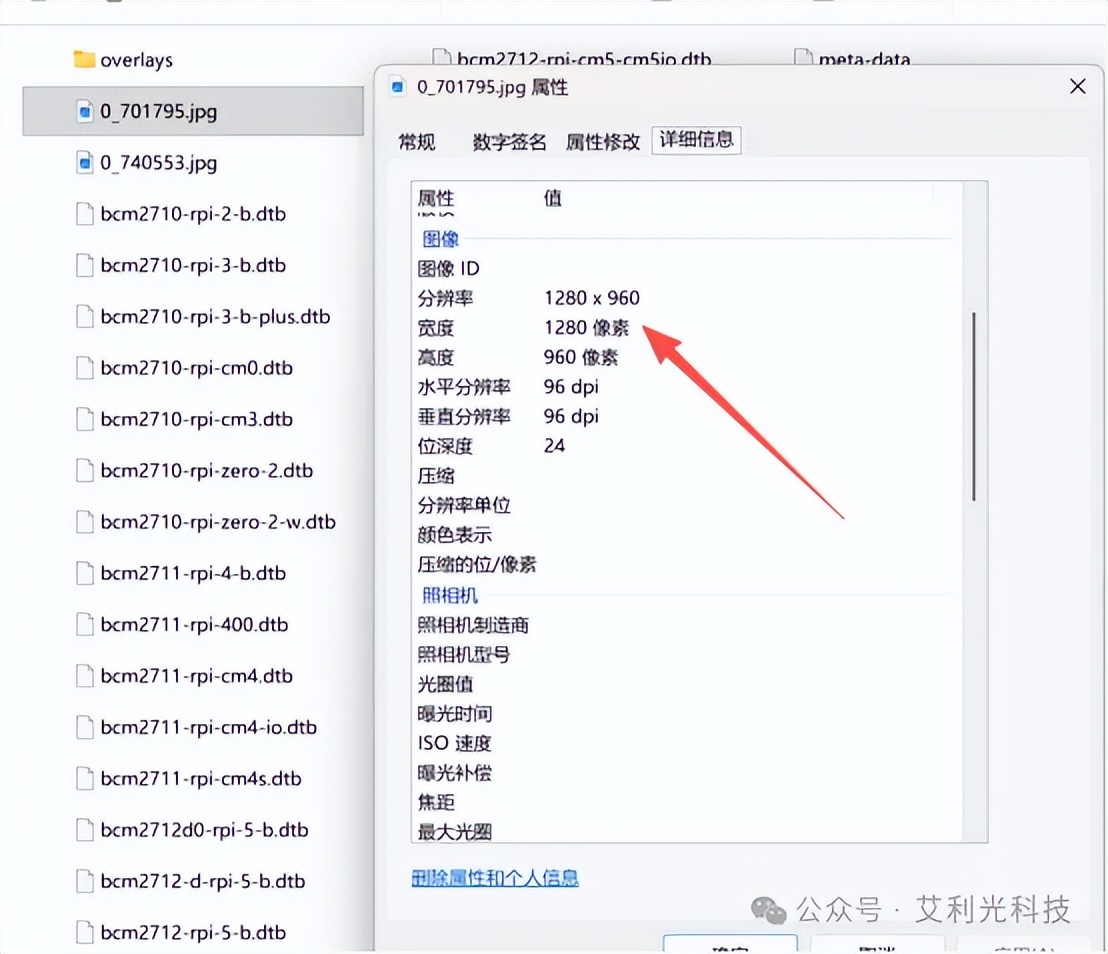Switch to the 常规 tab

[417, 142]
